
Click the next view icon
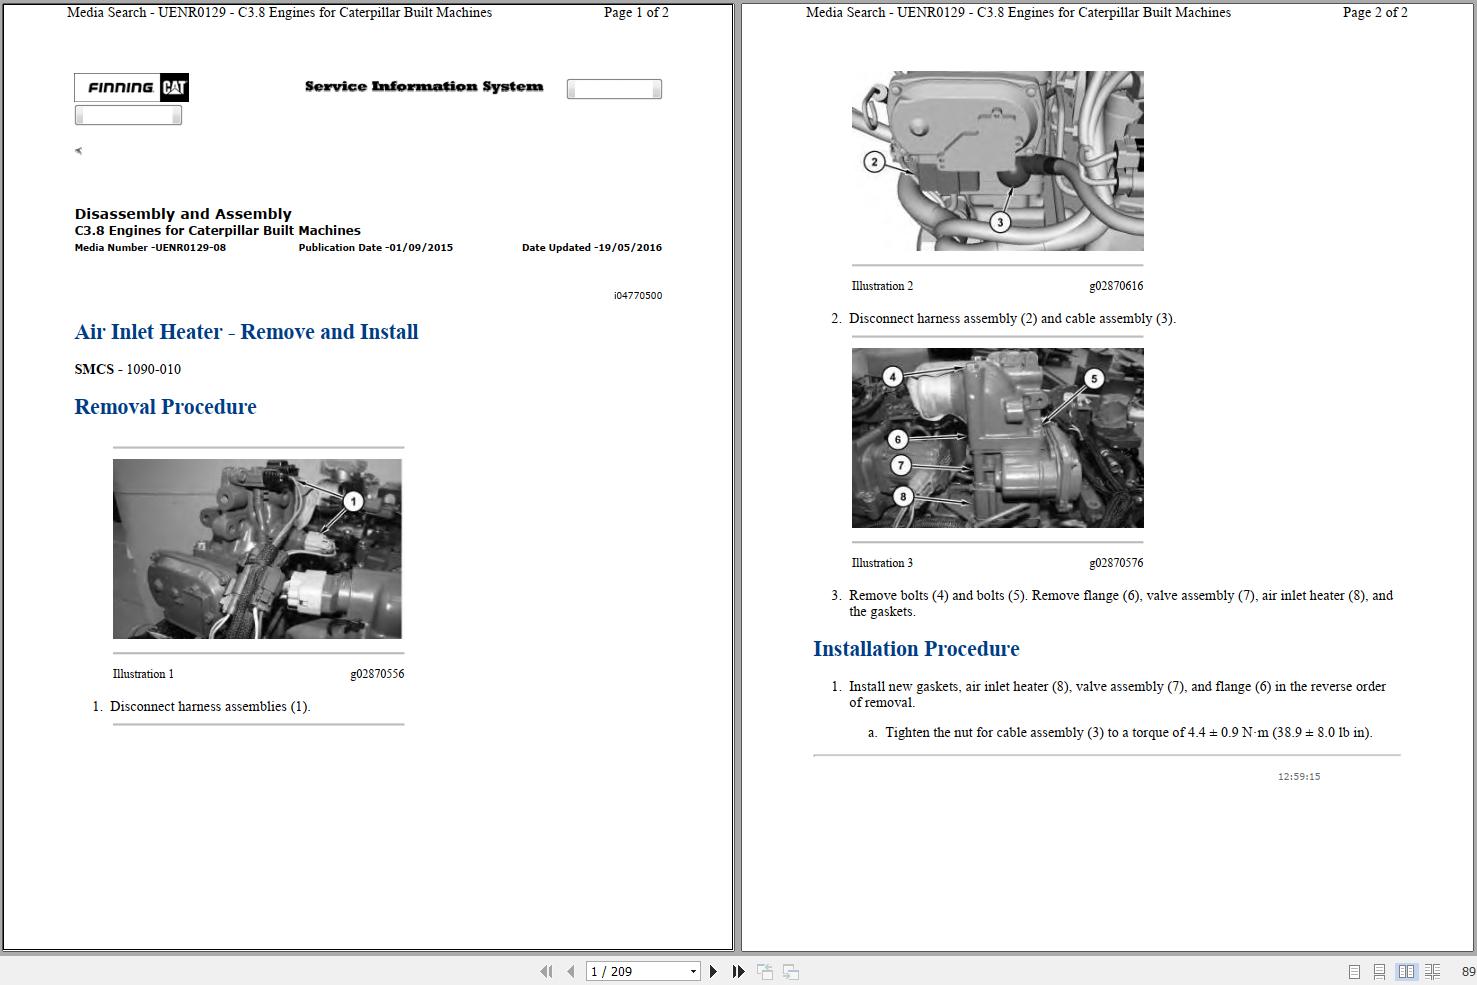click(x=790, y=971)
